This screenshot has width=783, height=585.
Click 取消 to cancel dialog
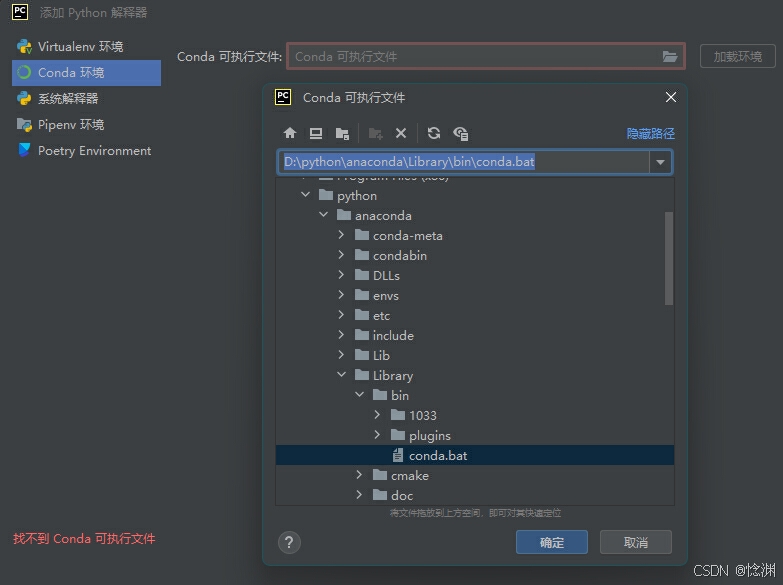(x=636, y=542)
